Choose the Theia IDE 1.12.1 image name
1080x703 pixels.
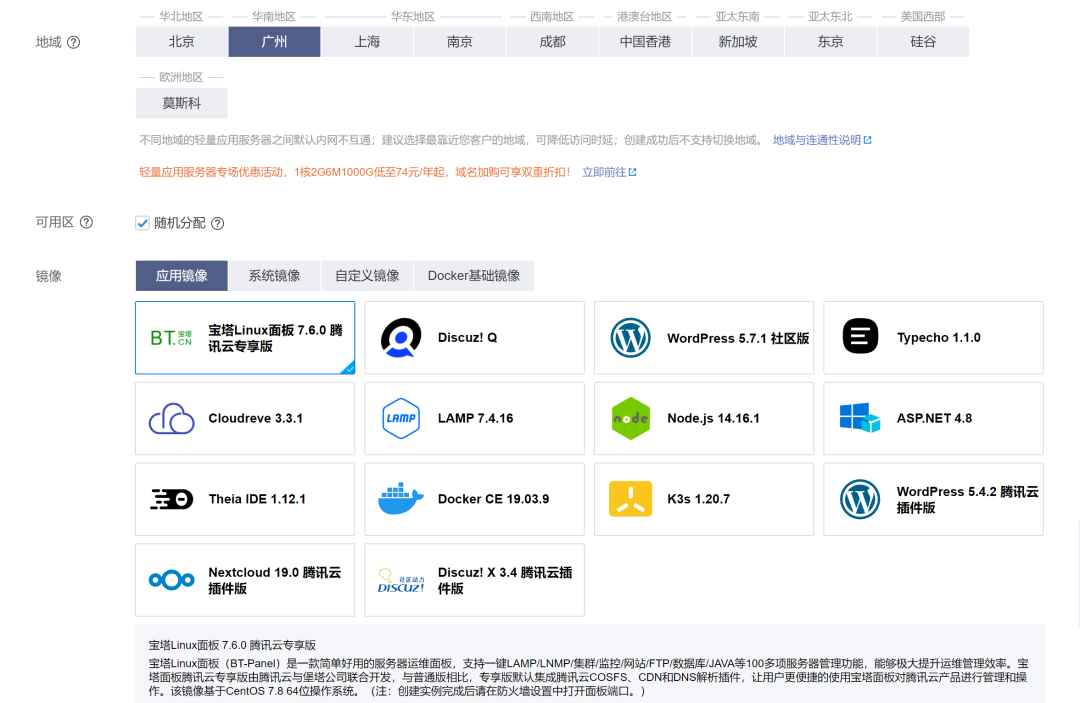click(x=257, y=499)
